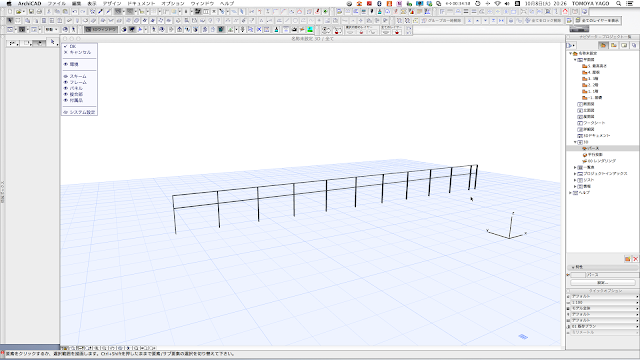Screen dimensions: 640x360
Task: Open the ドキュメント menu
Action: tap(141, 3)
